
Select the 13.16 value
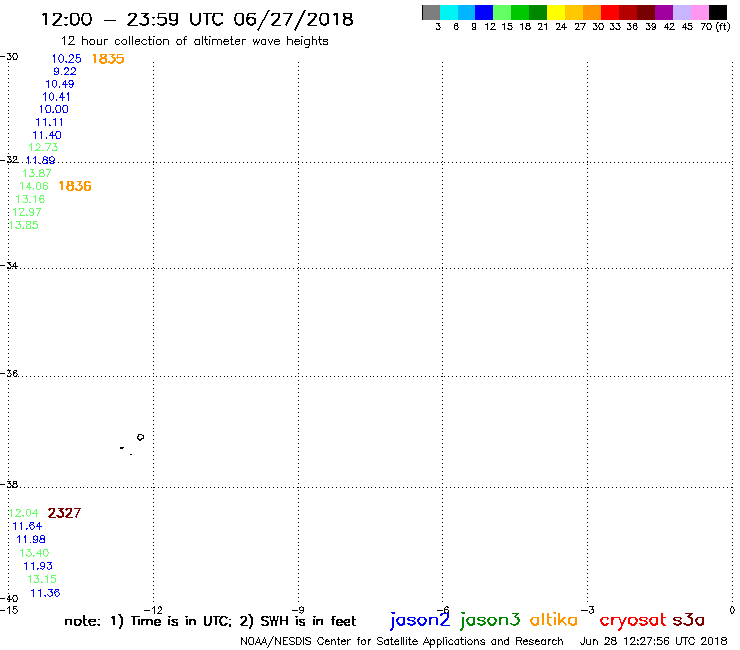coord(30,199)
